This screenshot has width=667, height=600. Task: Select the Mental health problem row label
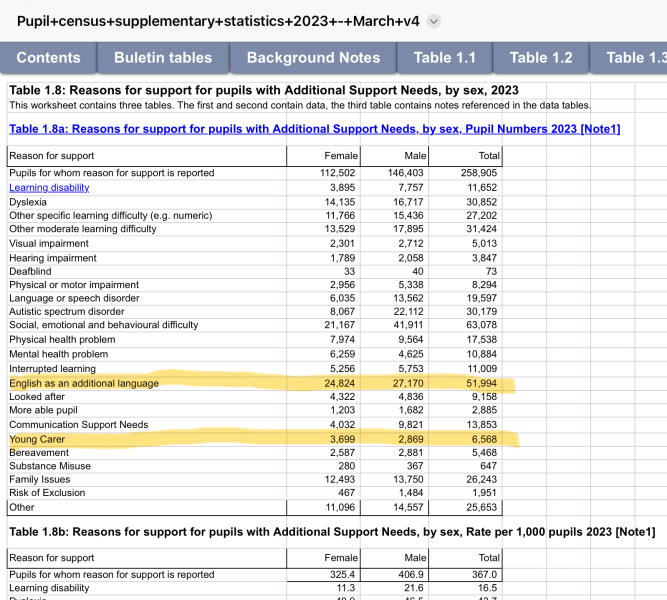coord(59,354)
